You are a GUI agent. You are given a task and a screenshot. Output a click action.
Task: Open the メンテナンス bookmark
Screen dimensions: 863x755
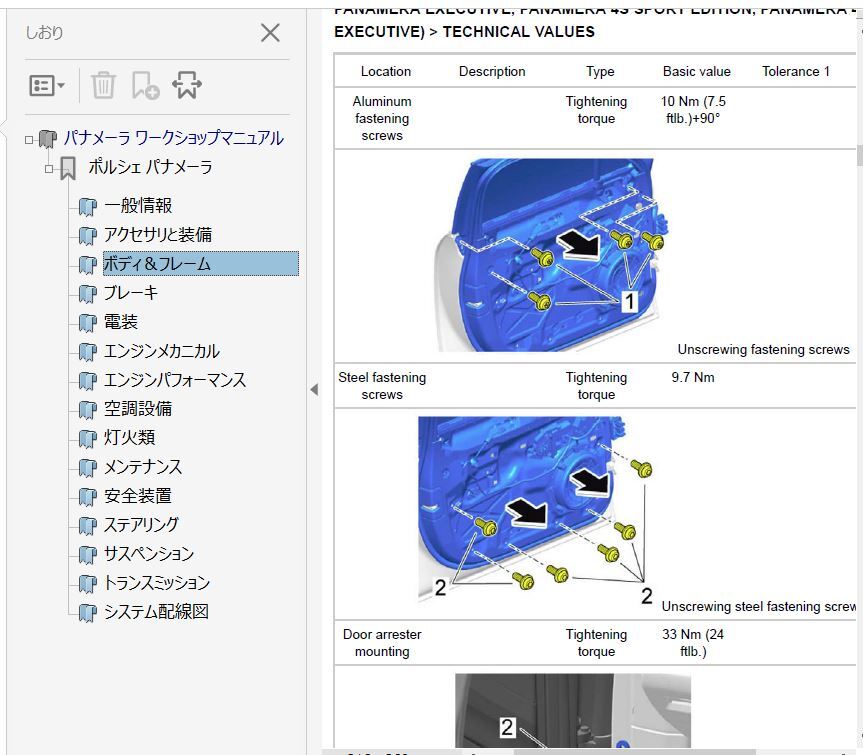pos(143,467)
